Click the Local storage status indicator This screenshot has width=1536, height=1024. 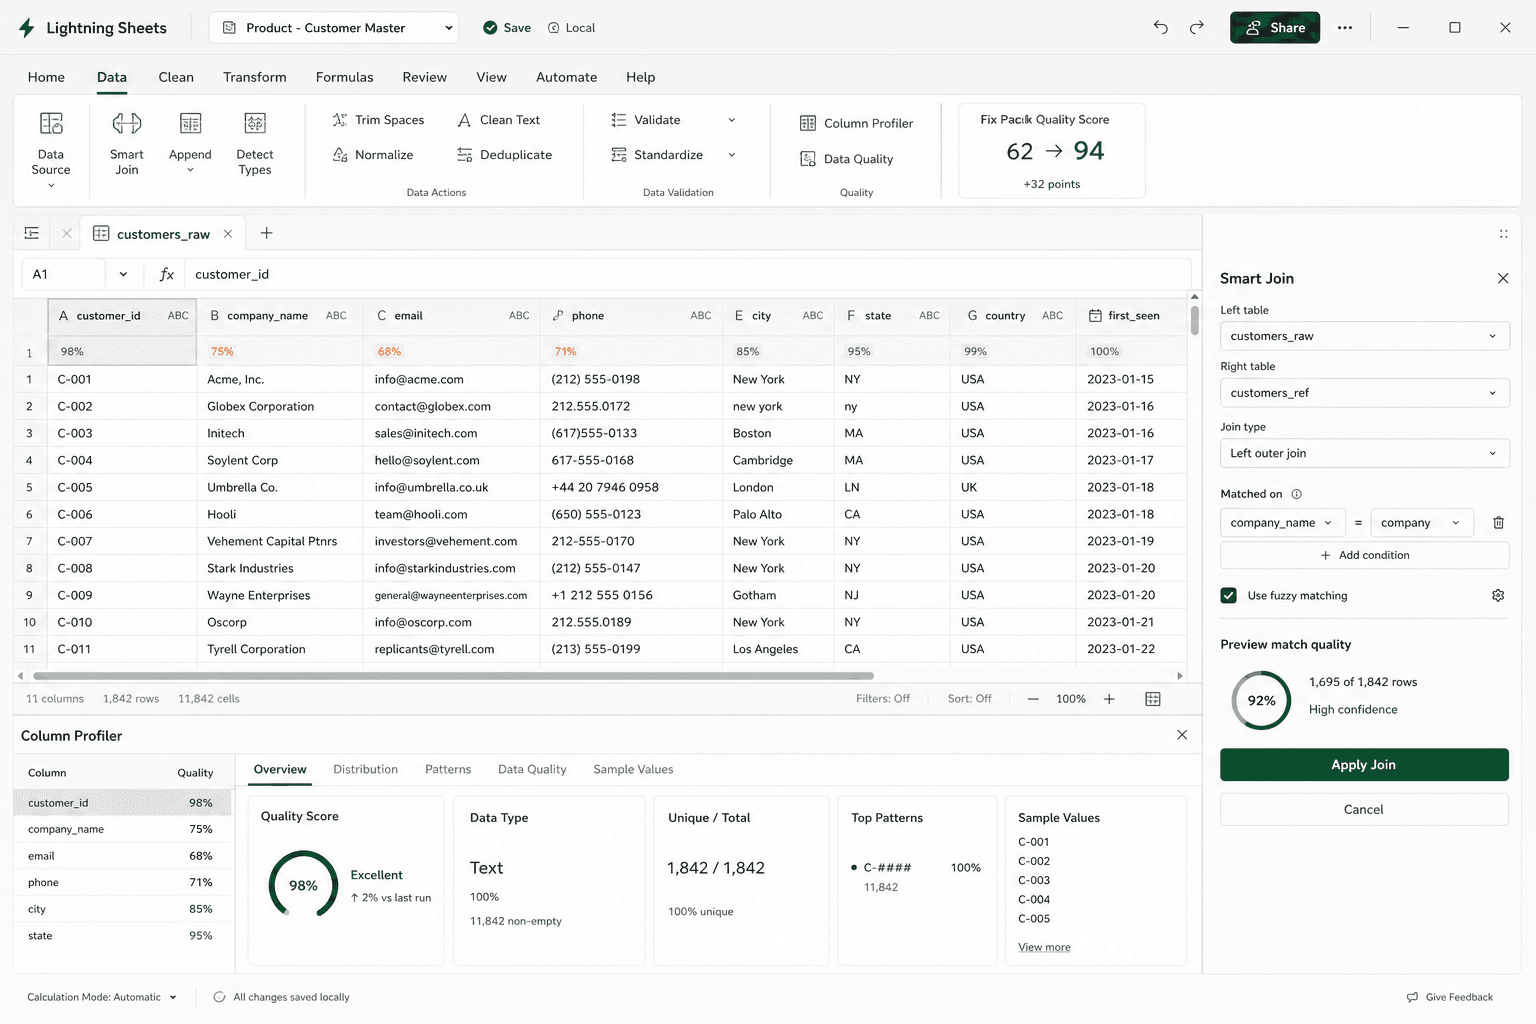click(x=571, y=27)
